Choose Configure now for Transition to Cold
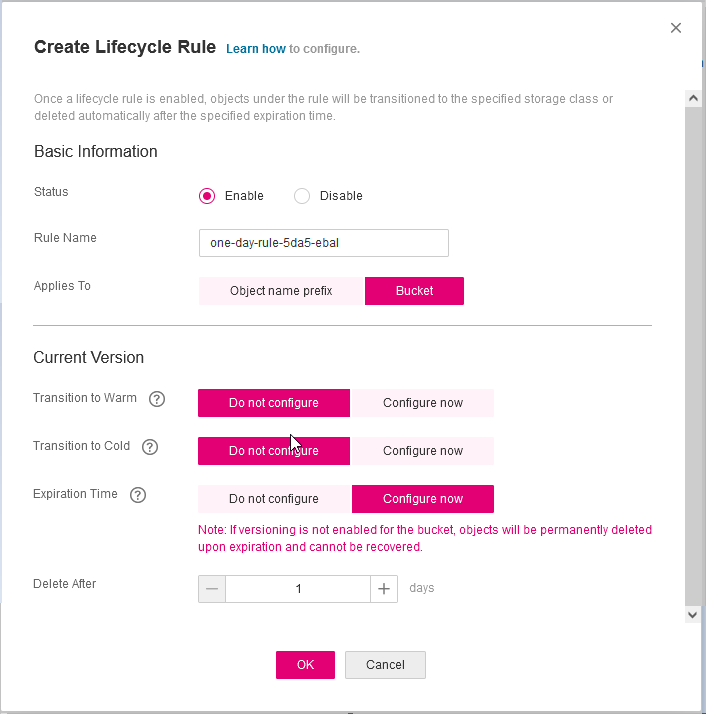Screen dimensions: 706x714 pos(422,451)
